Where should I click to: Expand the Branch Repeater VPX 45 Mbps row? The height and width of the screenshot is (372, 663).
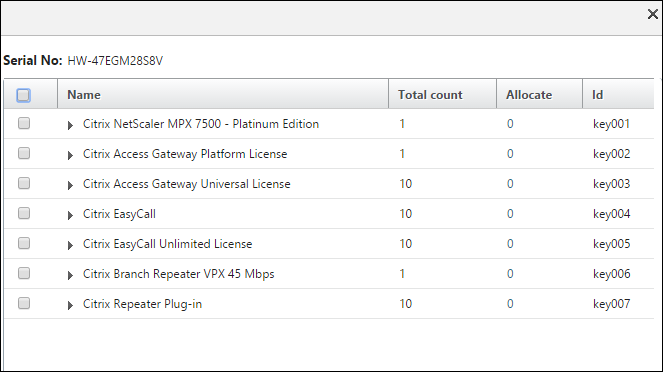[70, 276]
